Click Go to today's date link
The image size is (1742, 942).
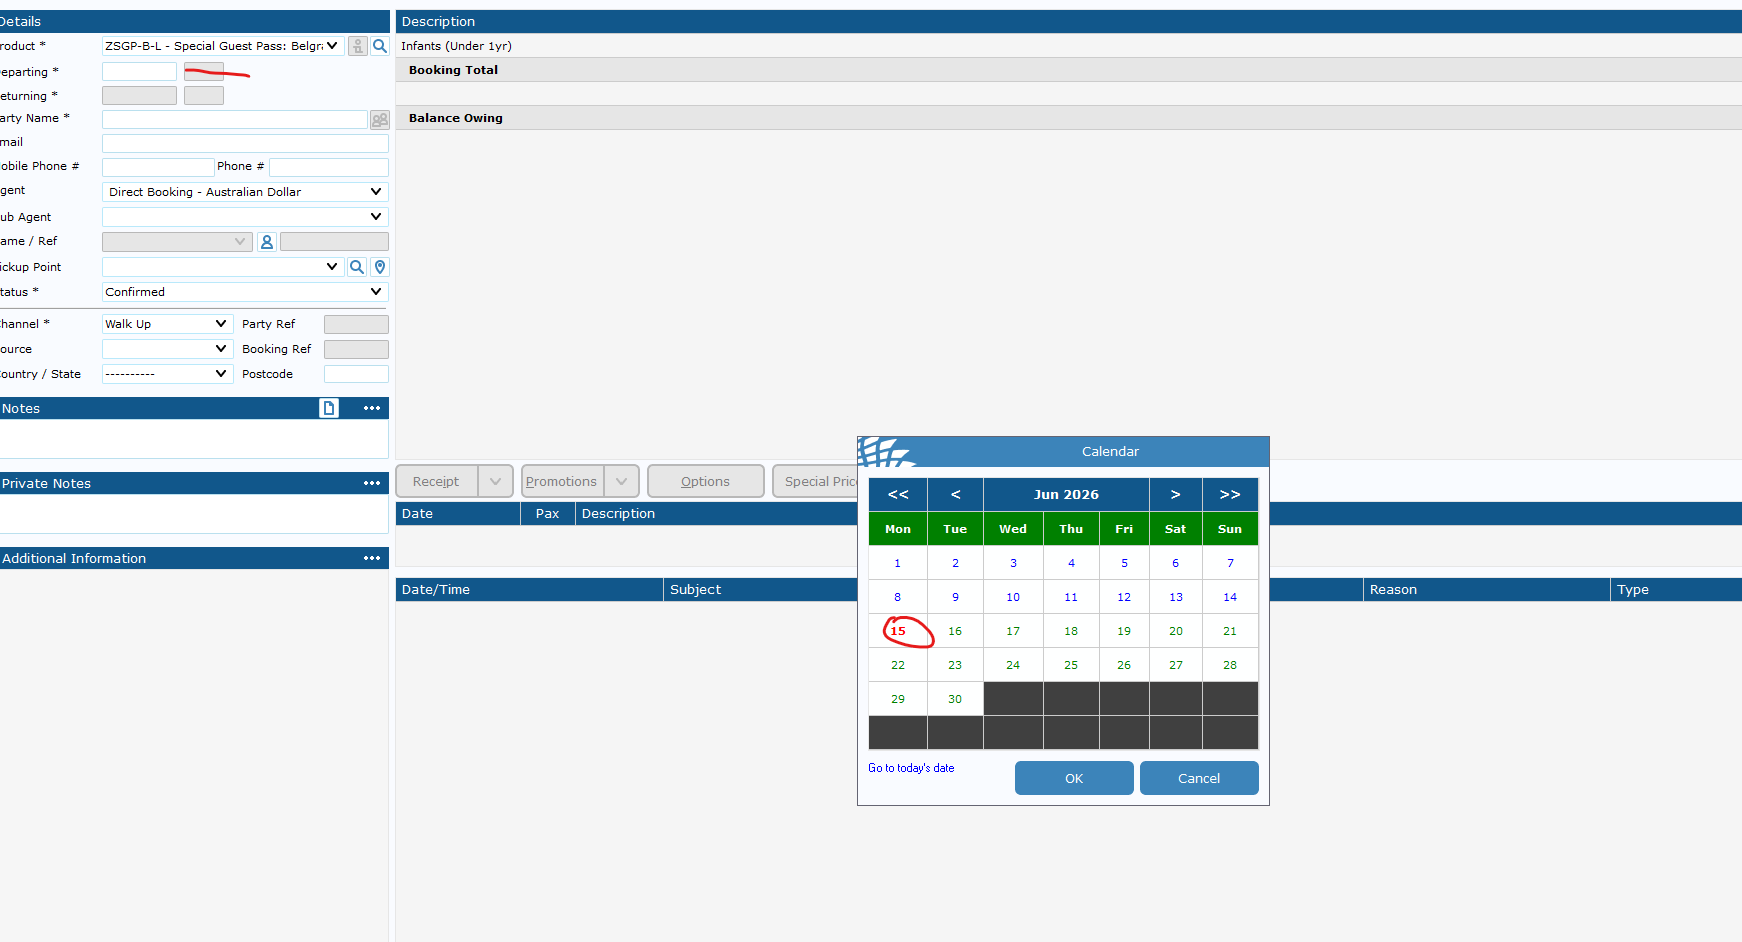911,768
